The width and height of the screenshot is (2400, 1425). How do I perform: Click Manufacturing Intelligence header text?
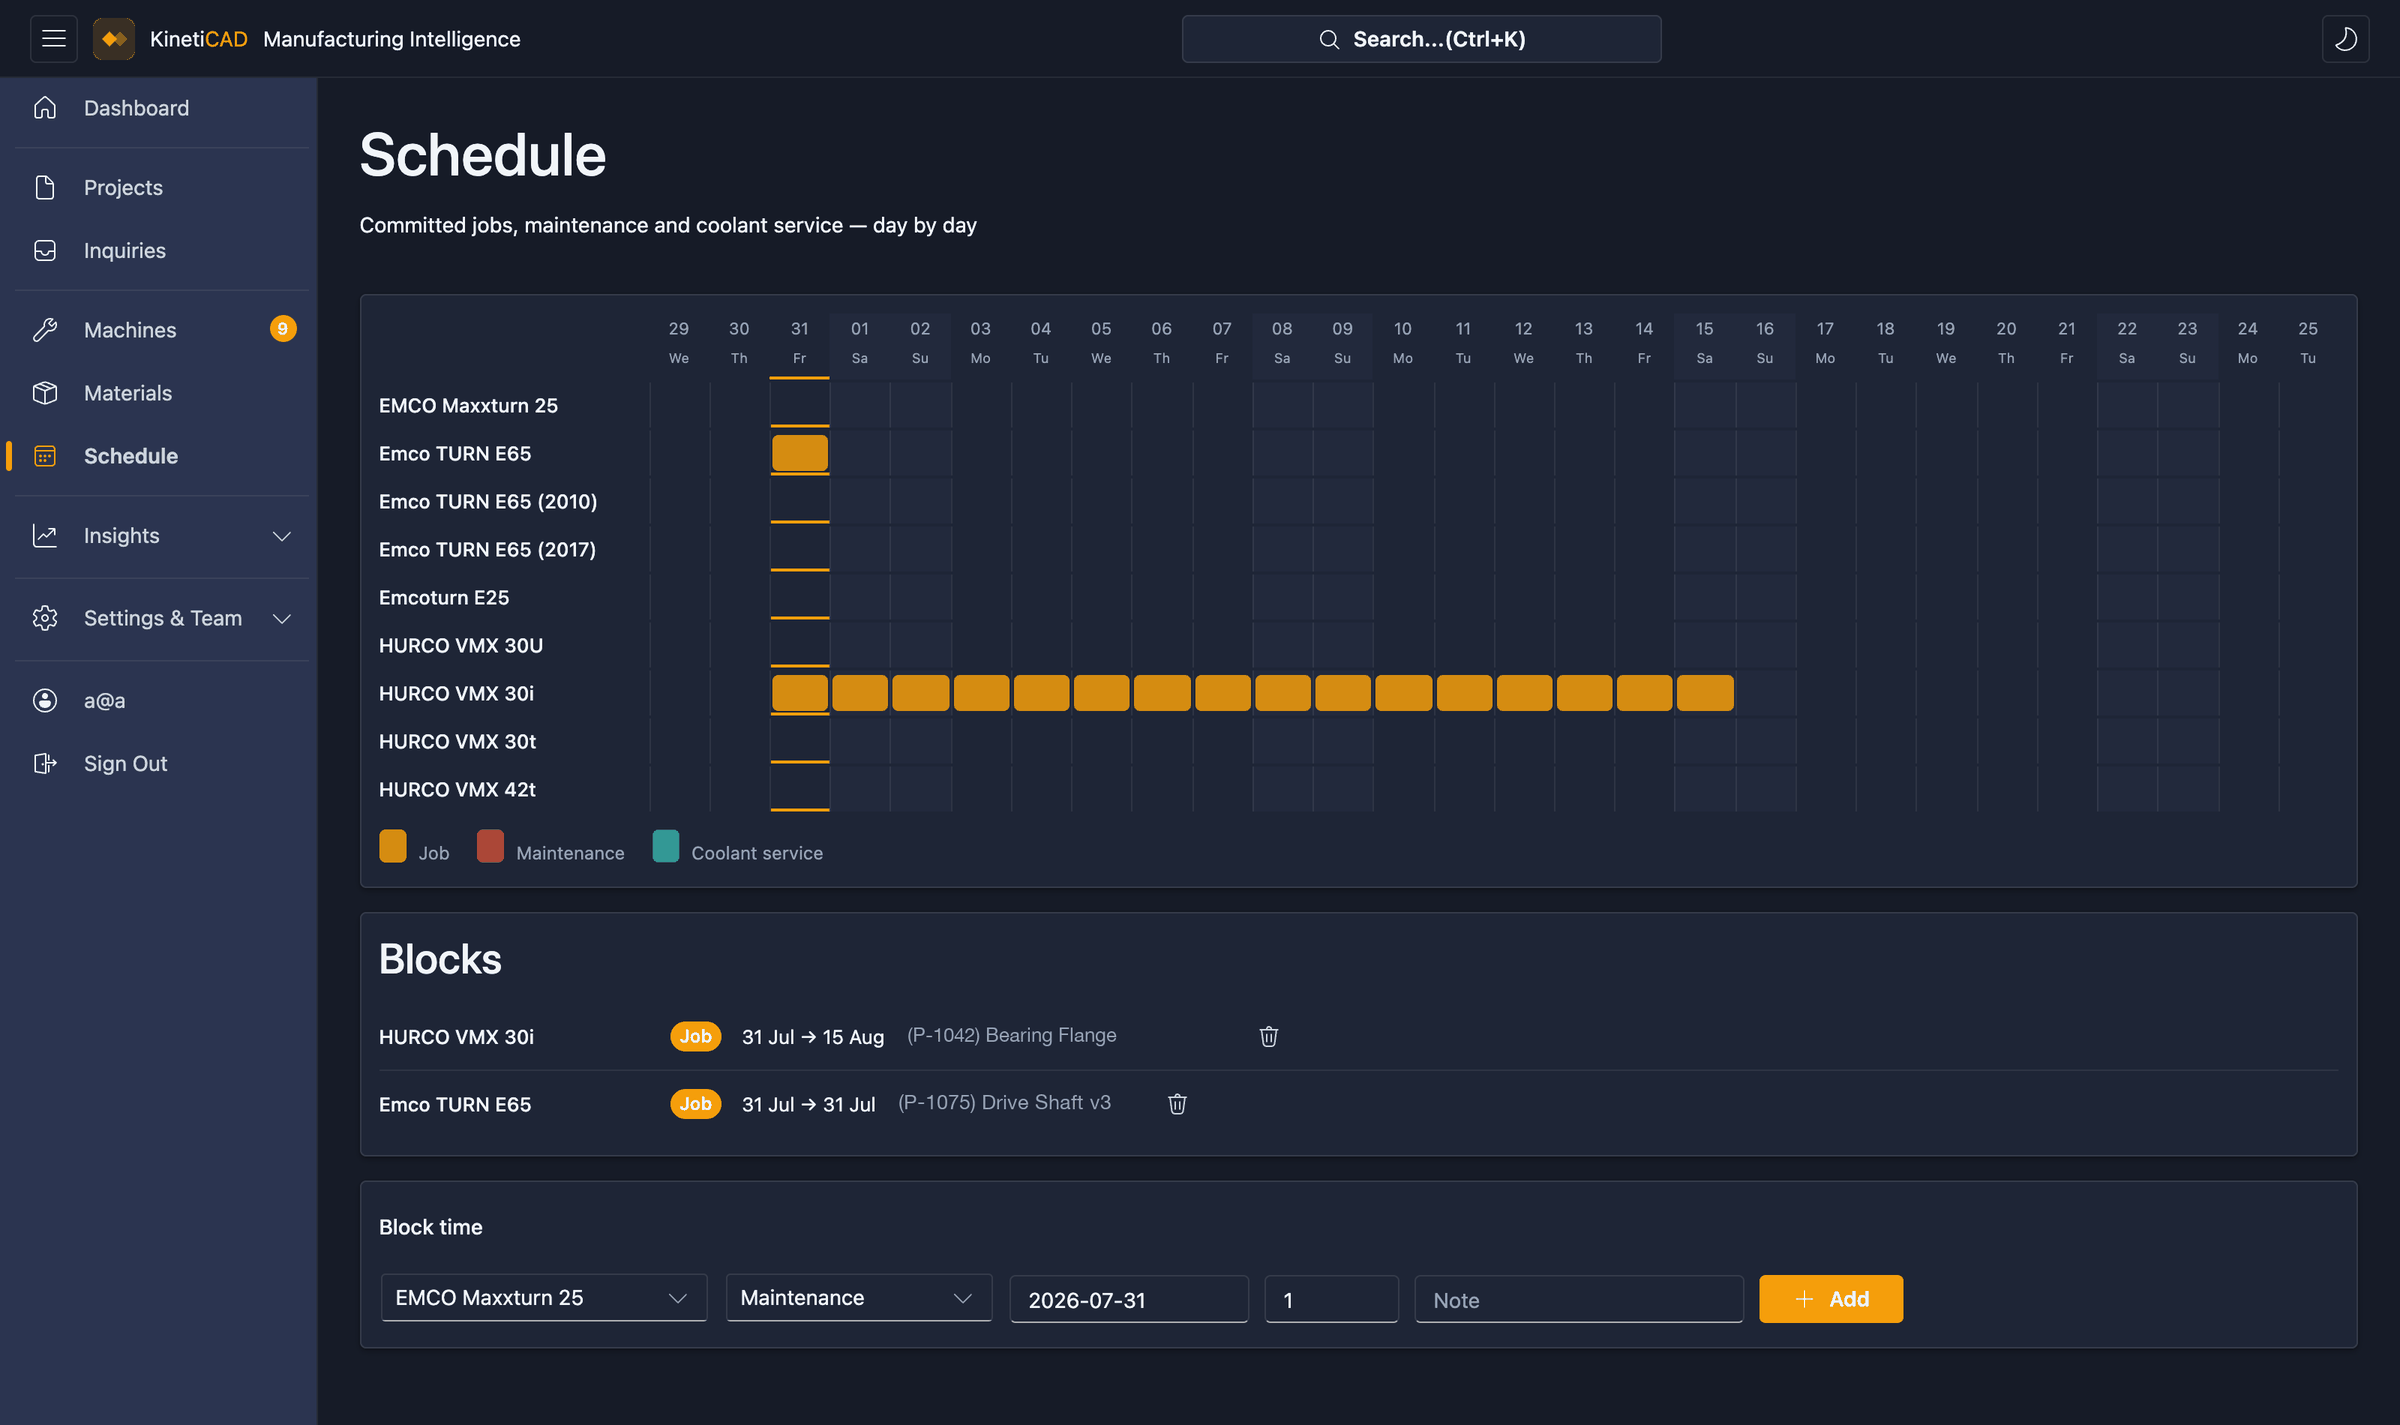tap(392, 39)
